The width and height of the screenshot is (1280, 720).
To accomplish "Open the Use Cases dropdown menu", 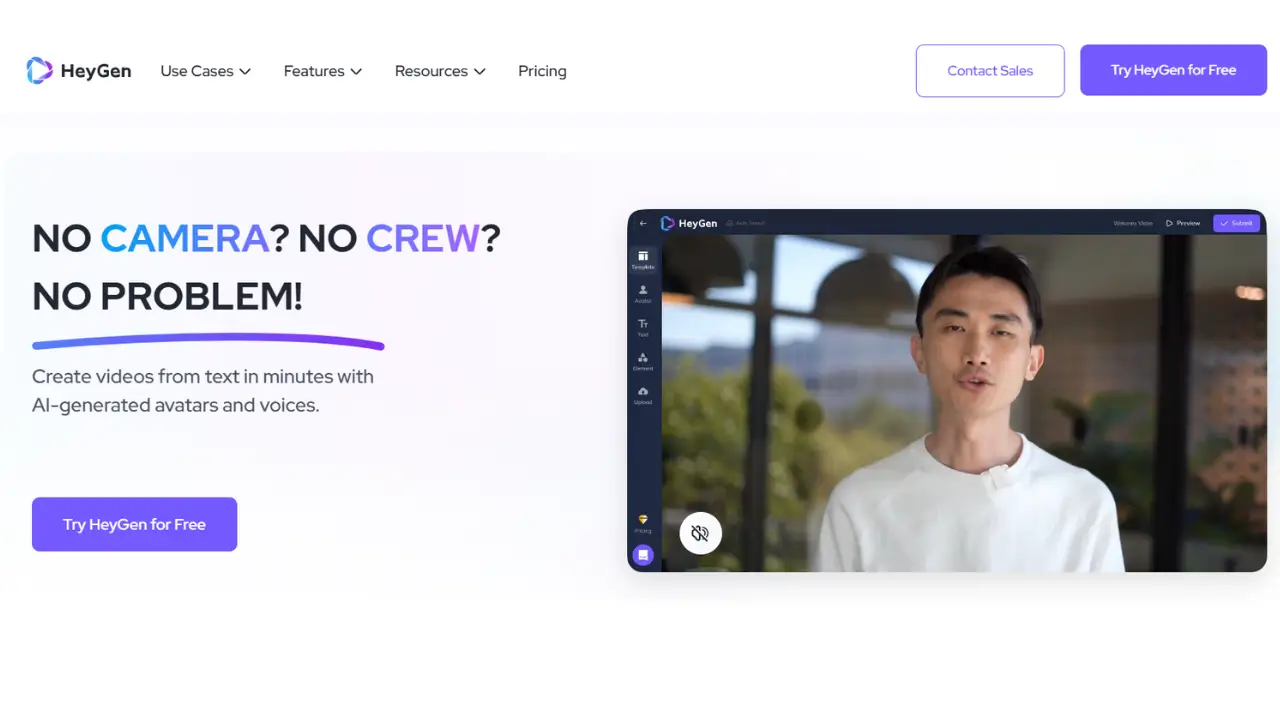I will [x=205, y=71].
